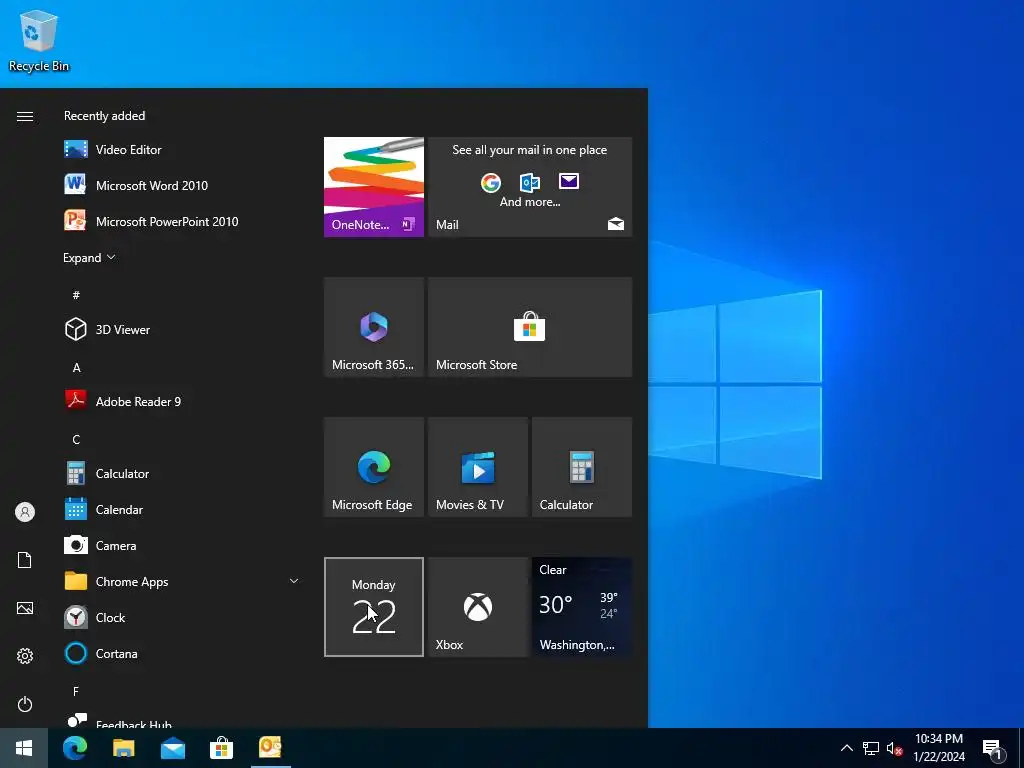
Task: Launch Microsoft PowerPoint 2010
Action: 182,221
